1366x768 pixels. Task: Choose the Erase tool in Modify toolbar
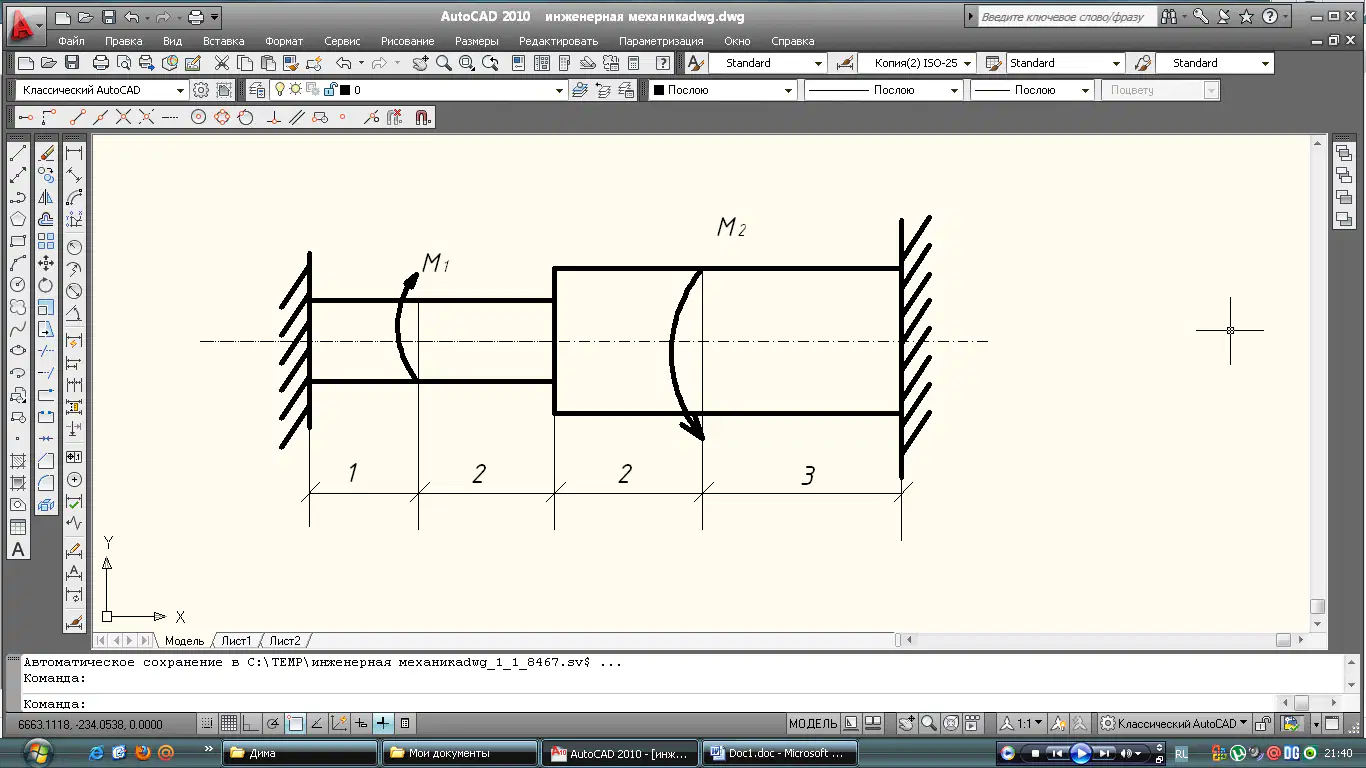(46, 153)
